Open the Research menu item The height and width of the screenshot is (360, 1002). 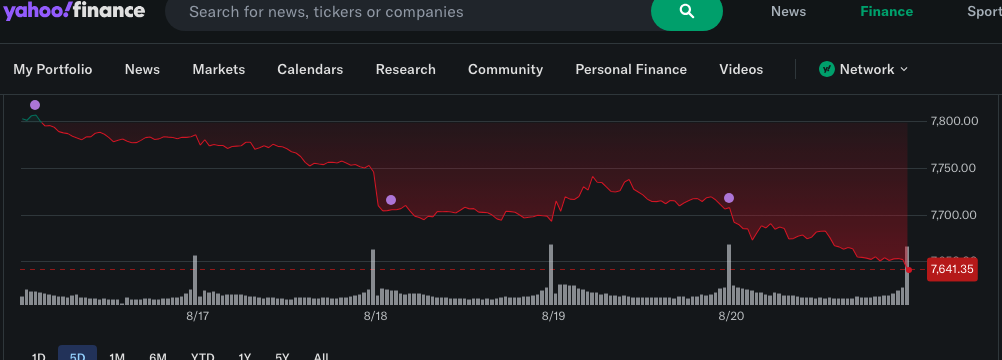click(405, 69)
